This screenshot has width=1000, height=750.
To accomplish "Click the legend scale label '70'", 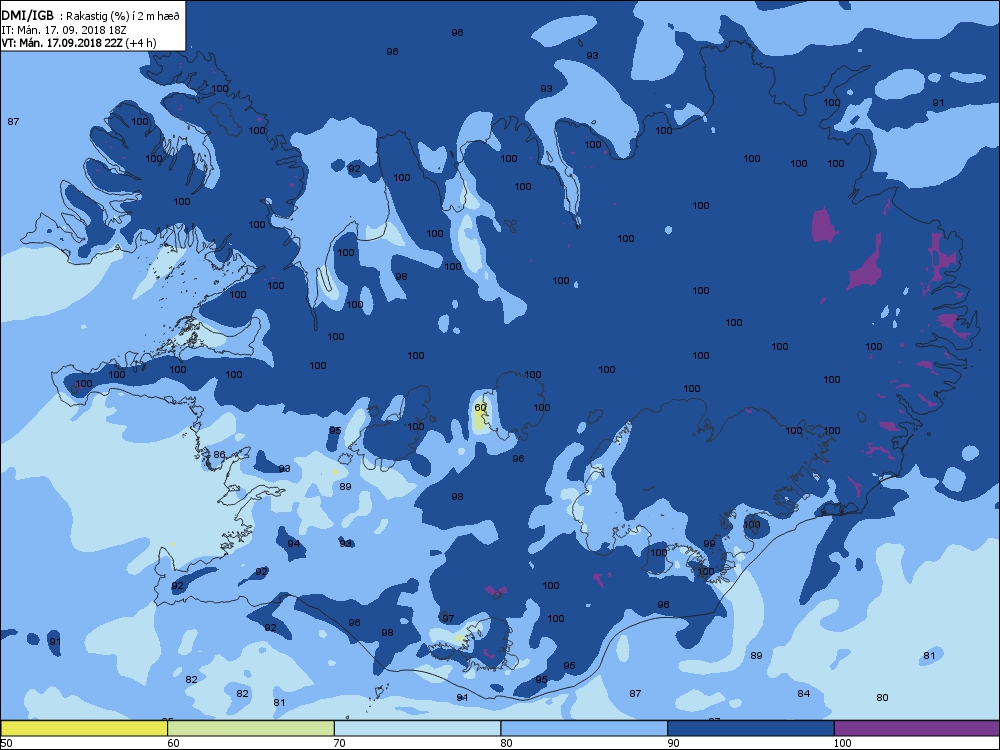I will (340, 743).
